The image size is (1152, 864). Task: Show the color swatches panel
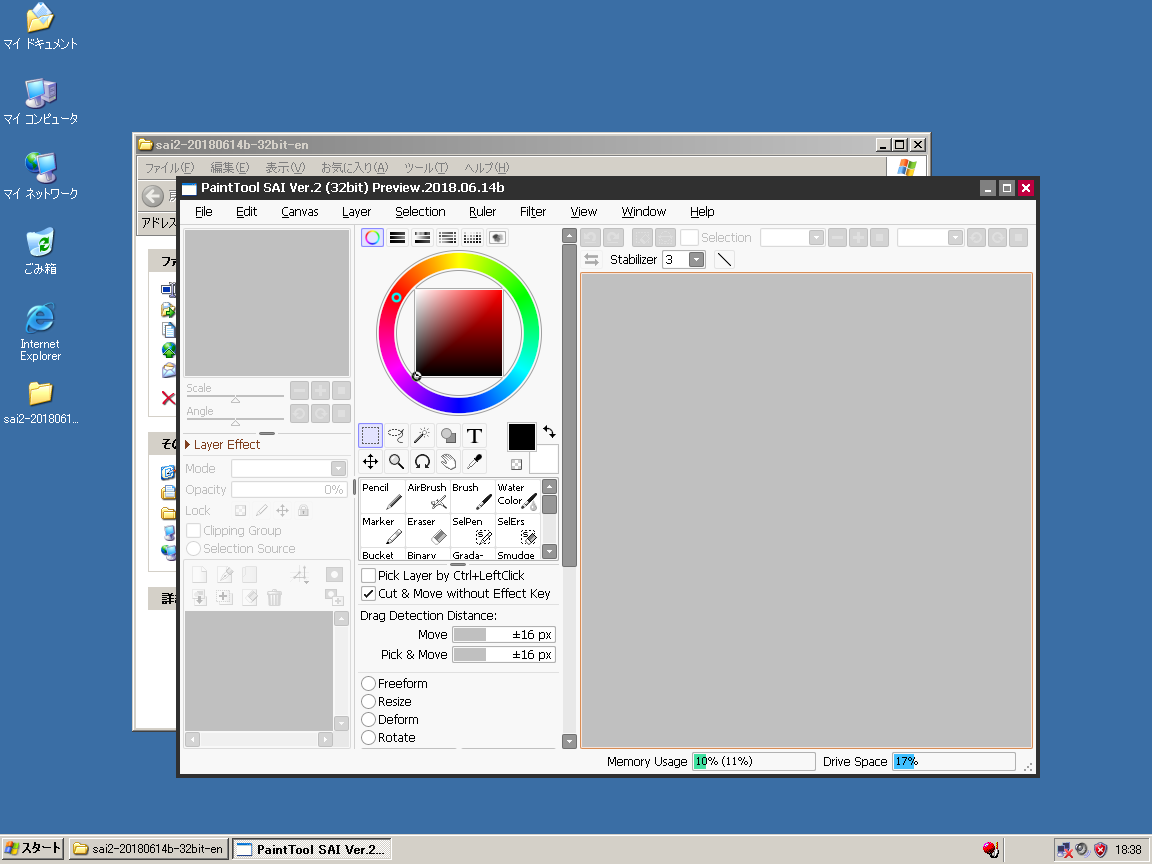[x=472, y=237]
